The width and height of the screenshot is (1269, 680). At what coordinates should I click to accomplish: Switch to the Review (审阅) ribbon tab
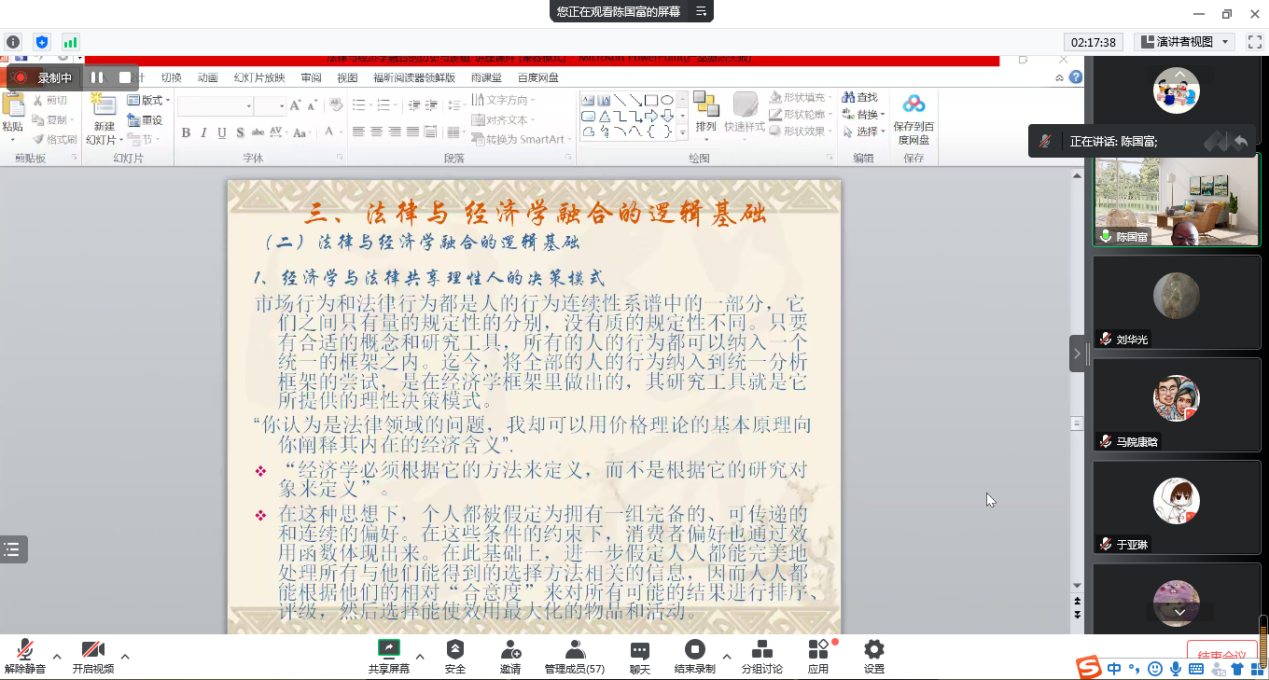click(311, 78)
